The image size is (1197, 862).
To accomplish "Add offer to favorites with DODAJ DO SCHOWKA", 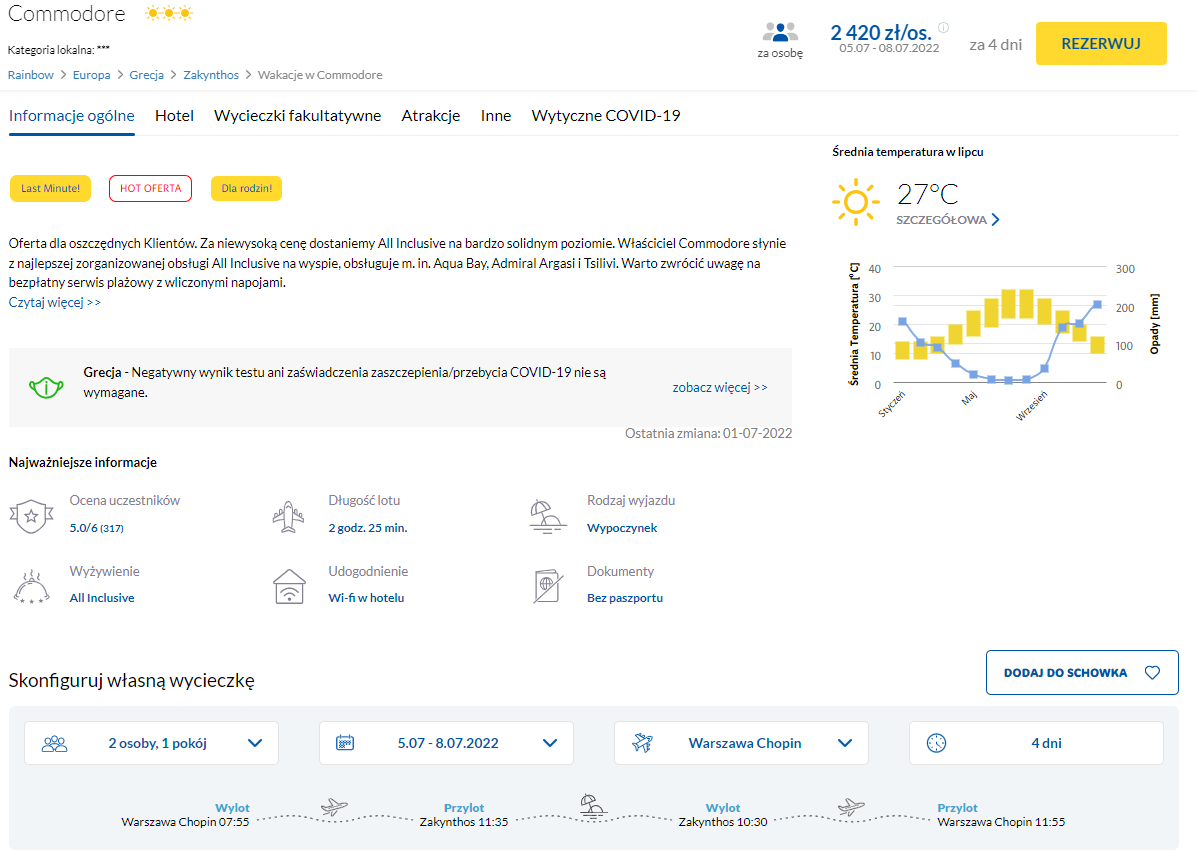I will (x=1081, y=673).
